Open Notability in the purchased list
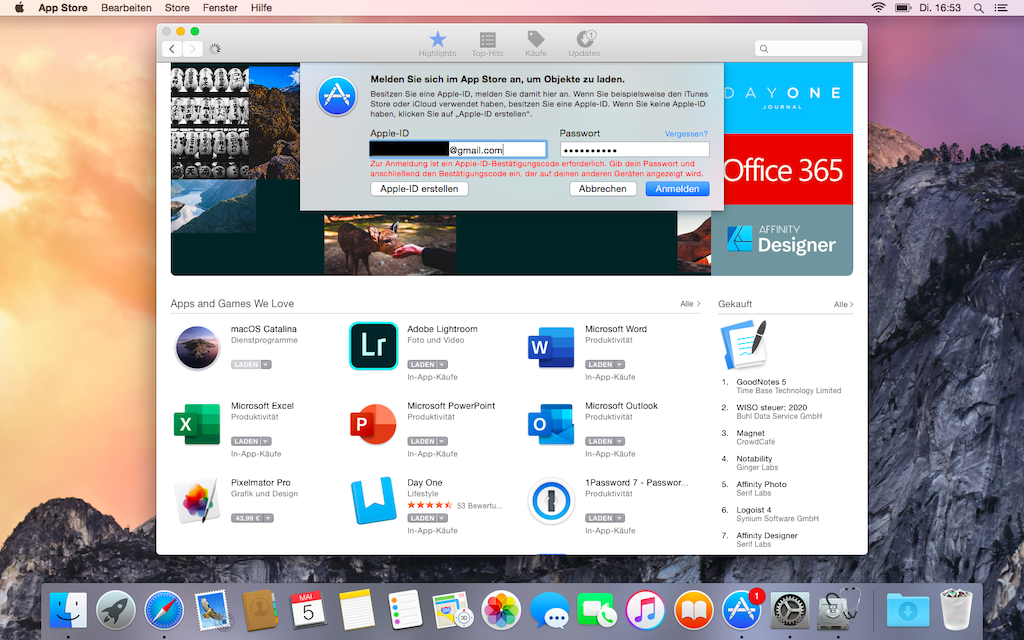The height and width of the screenshot is (640, 1024). click(754, 458)
